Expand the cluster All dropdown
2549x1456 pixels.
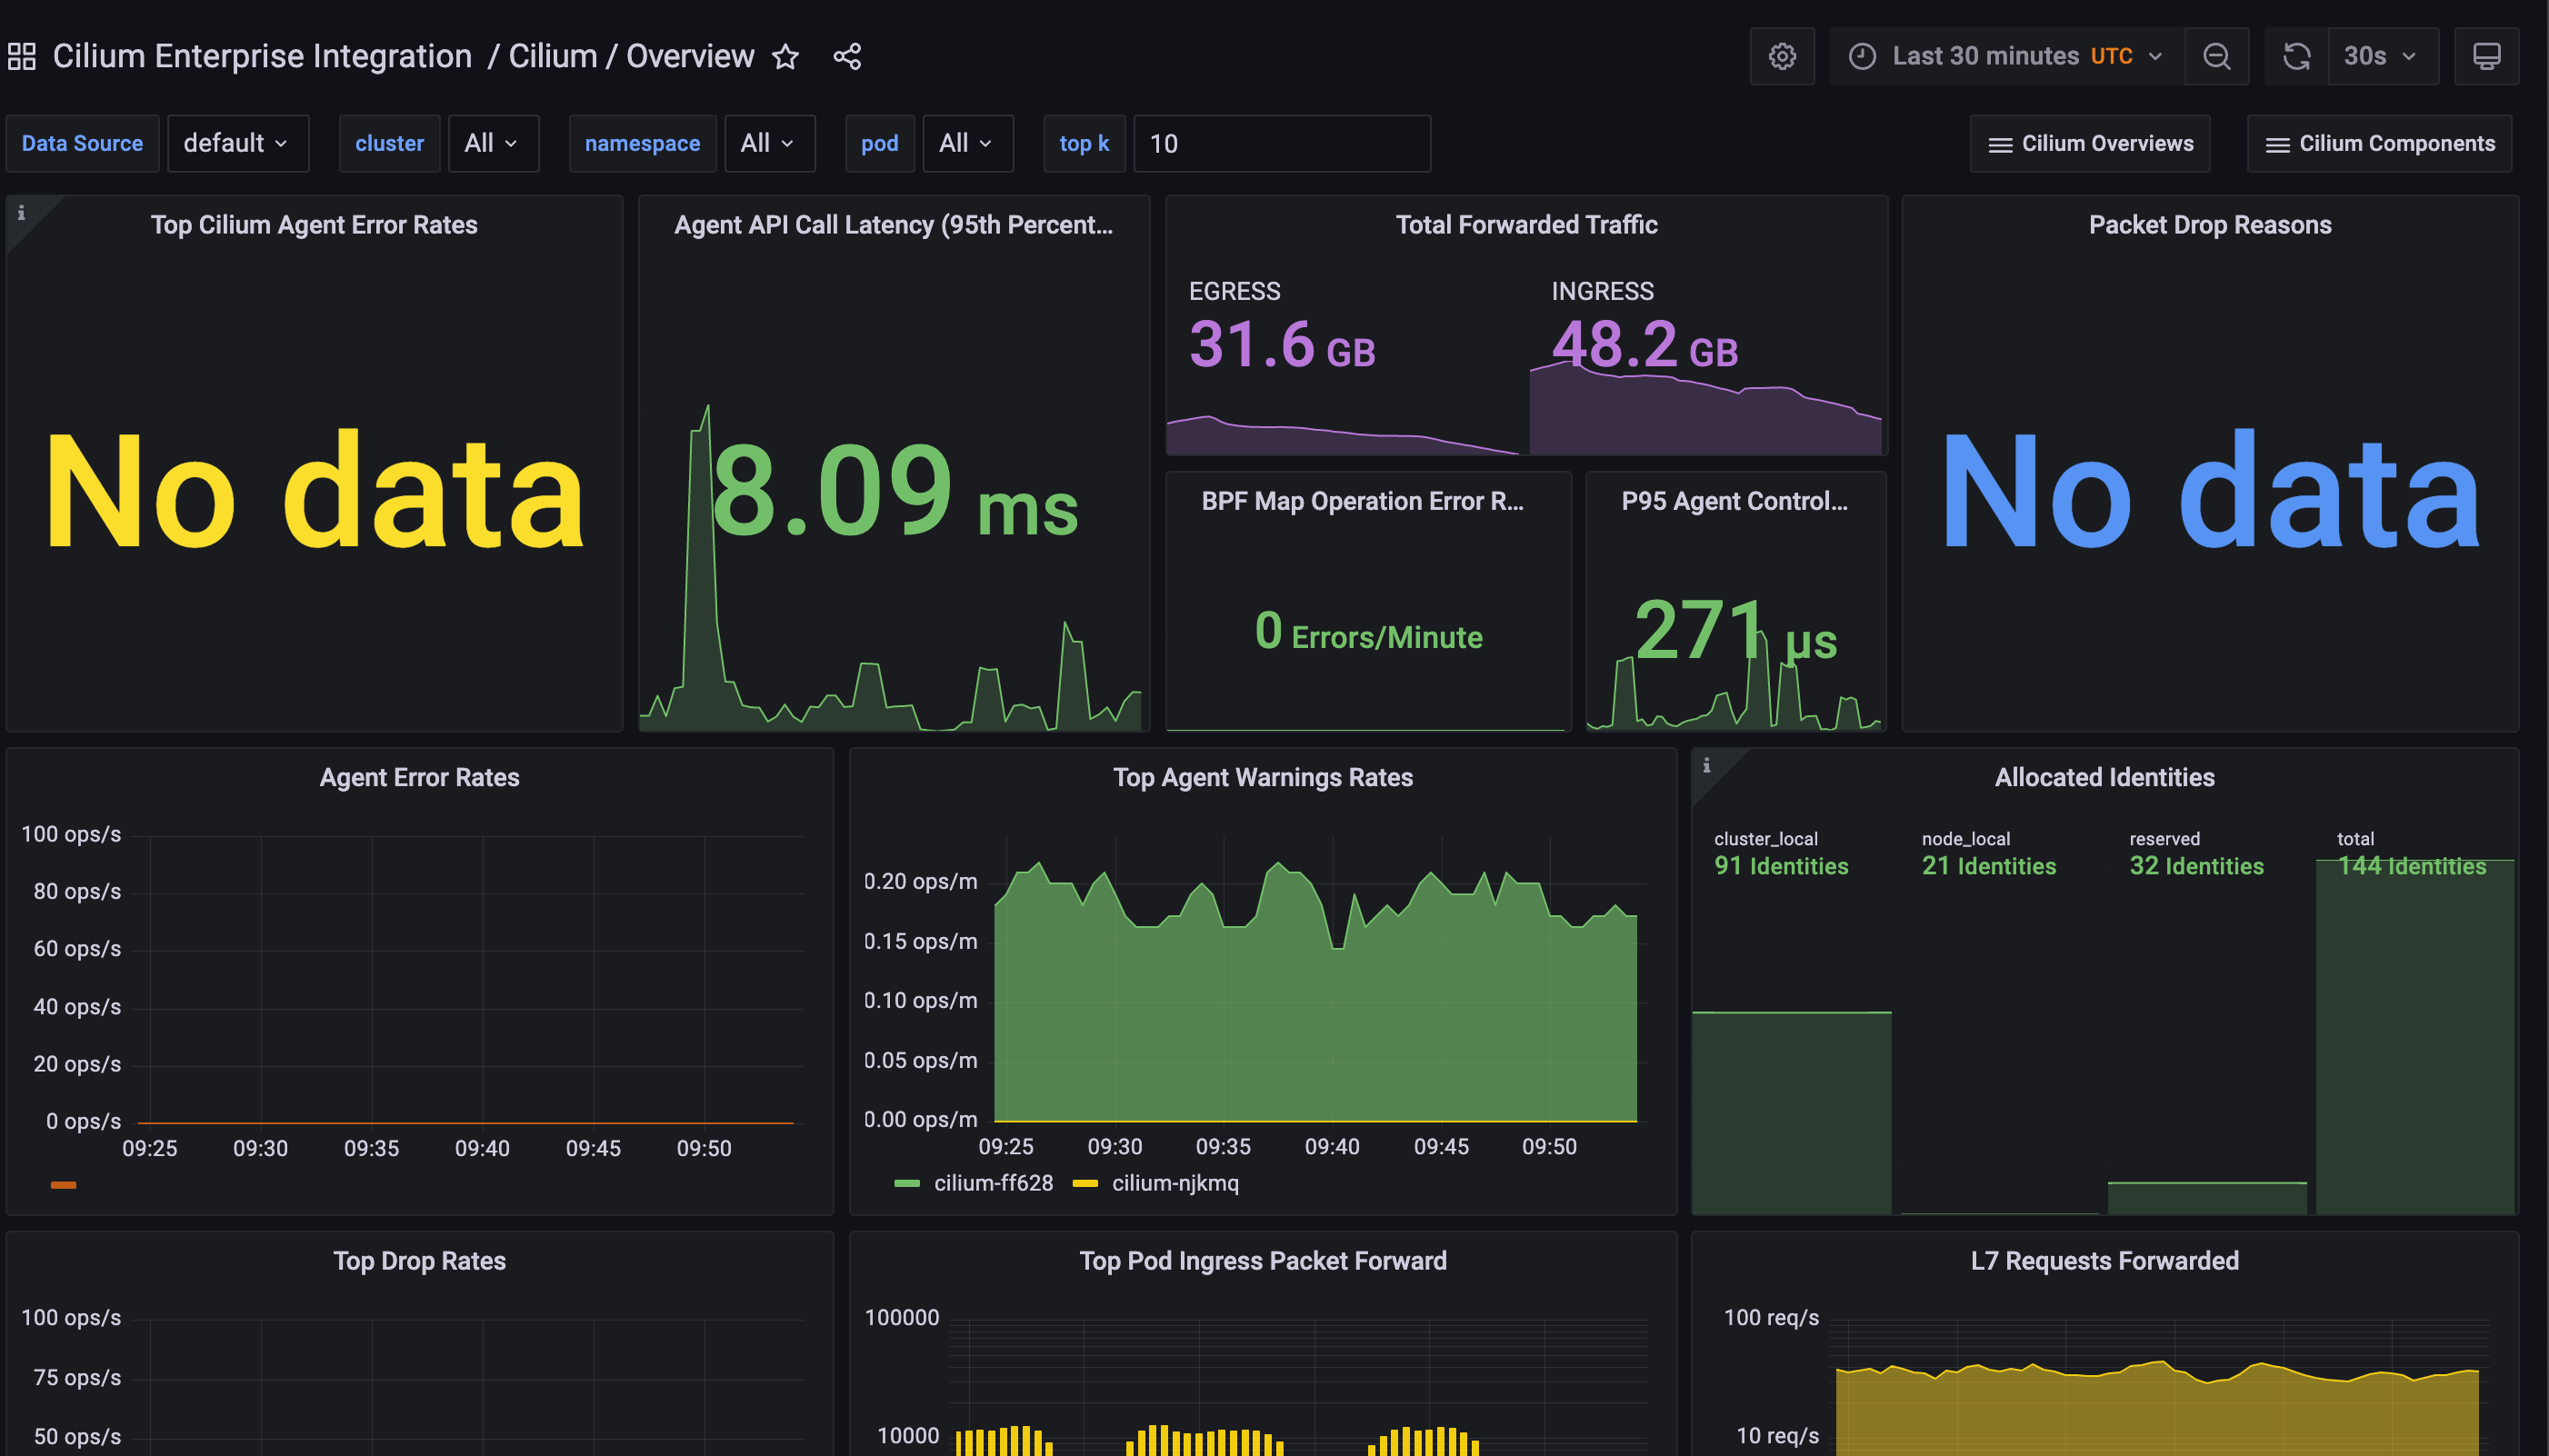point(493,143)
